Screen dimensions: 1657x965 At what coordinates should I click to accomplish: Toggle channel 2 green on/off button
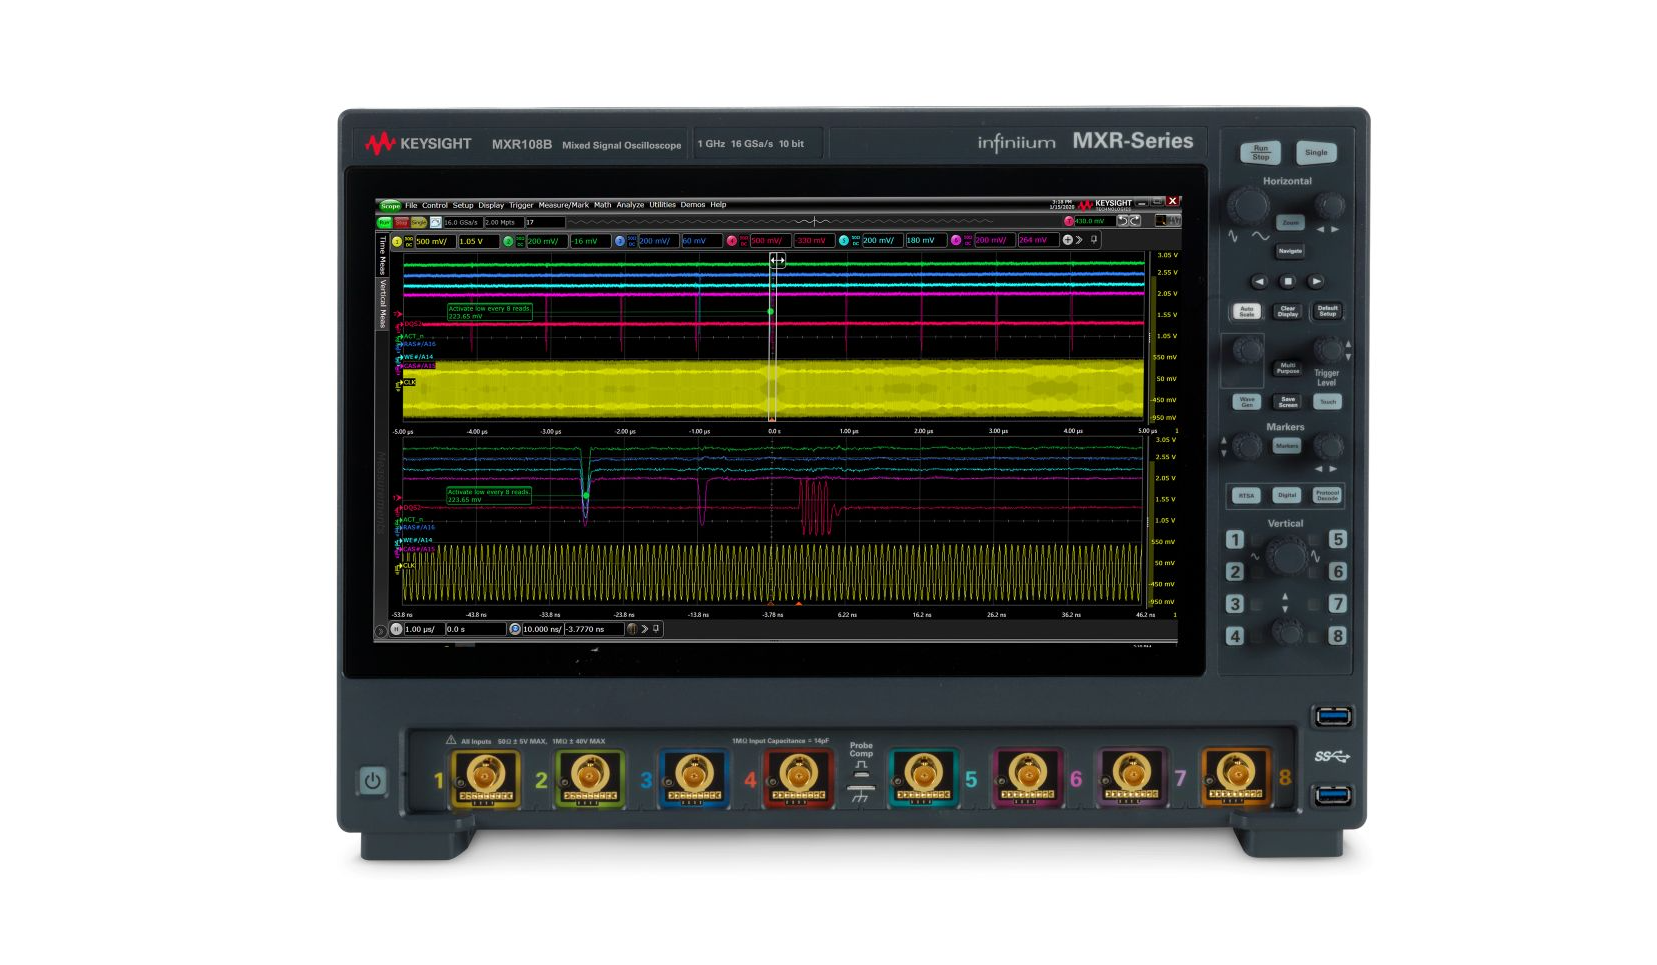(508, 241)
